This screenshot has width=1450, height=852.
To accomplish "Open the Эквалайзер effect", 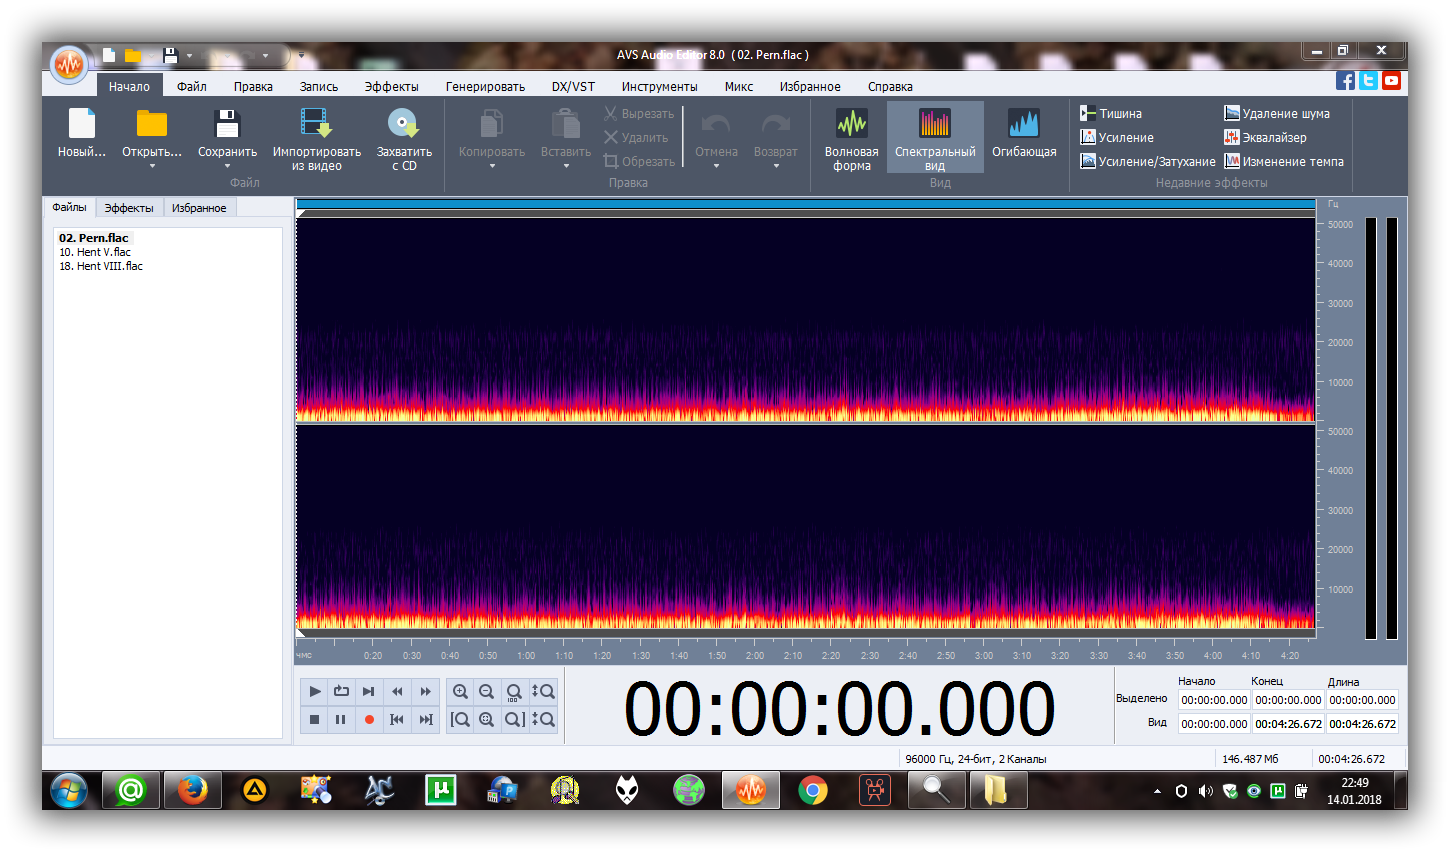I will (x=1265, y=137).
